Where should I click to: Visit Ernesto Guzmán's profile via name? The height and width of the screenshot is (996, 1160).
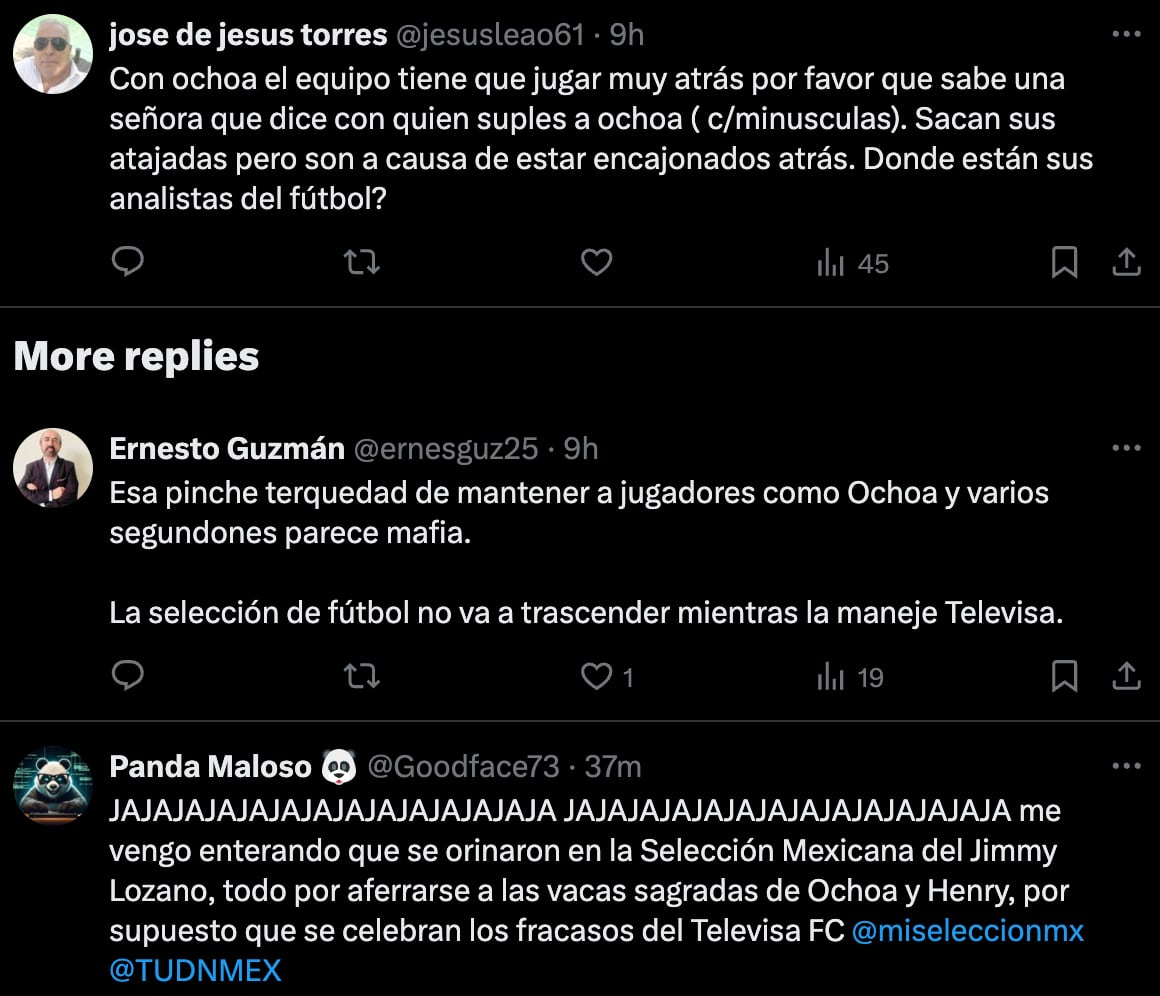click(x=226, y=449)
